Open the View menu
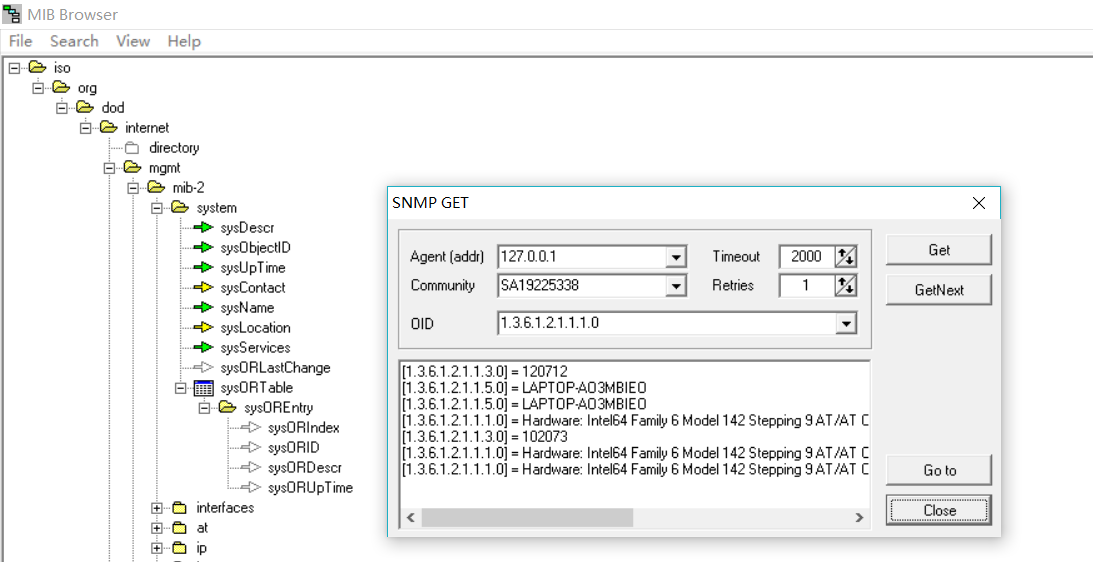The width and height of the screenshot is (1093, 562). pos(133,41)
